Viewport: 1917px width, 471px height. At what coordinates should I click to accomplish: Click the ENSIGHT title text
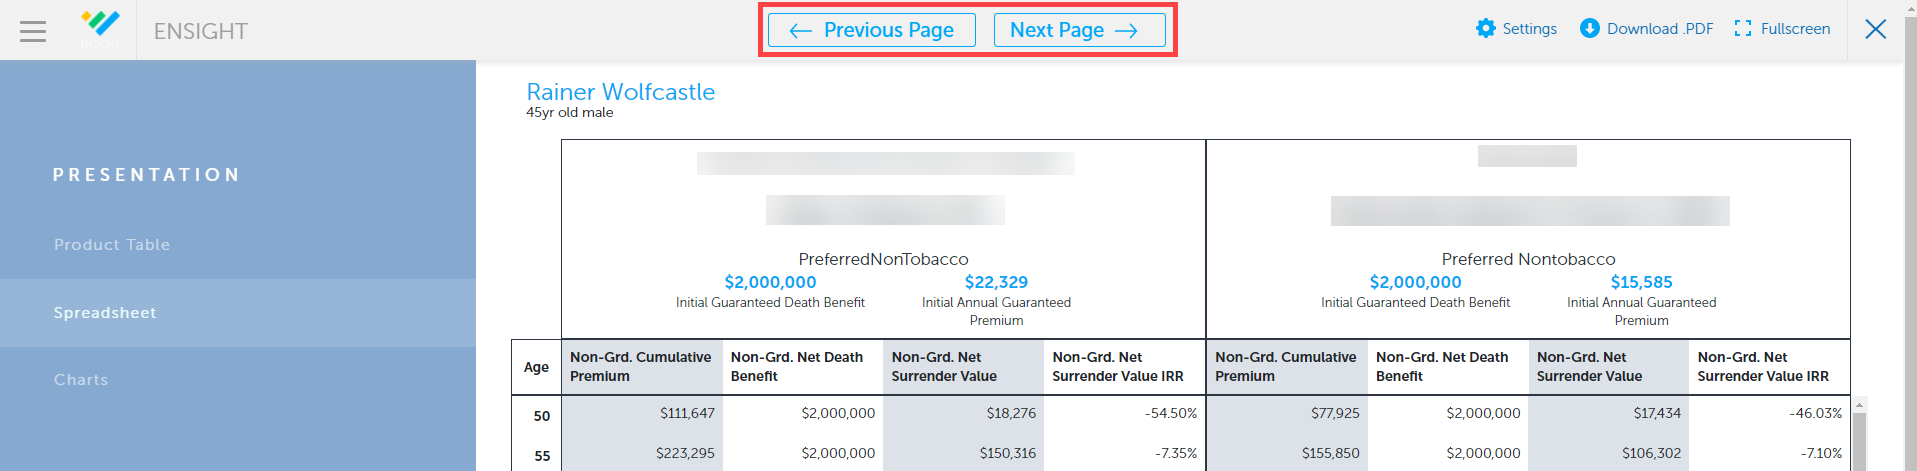click(x=201, y=31)
